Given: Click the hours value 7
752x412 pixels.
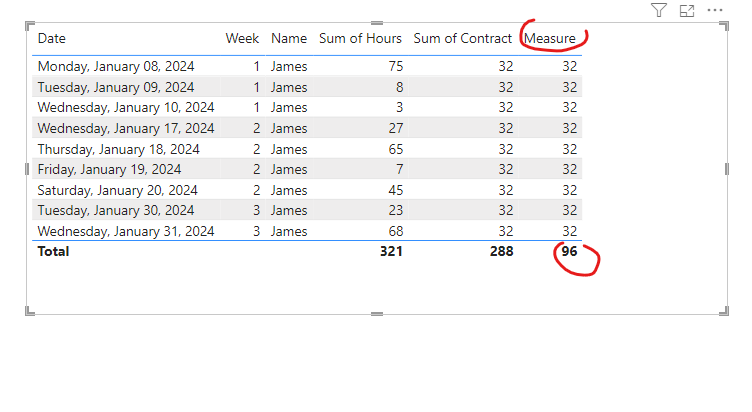Looking at the screenshot, I should click(x=400, y=169).
